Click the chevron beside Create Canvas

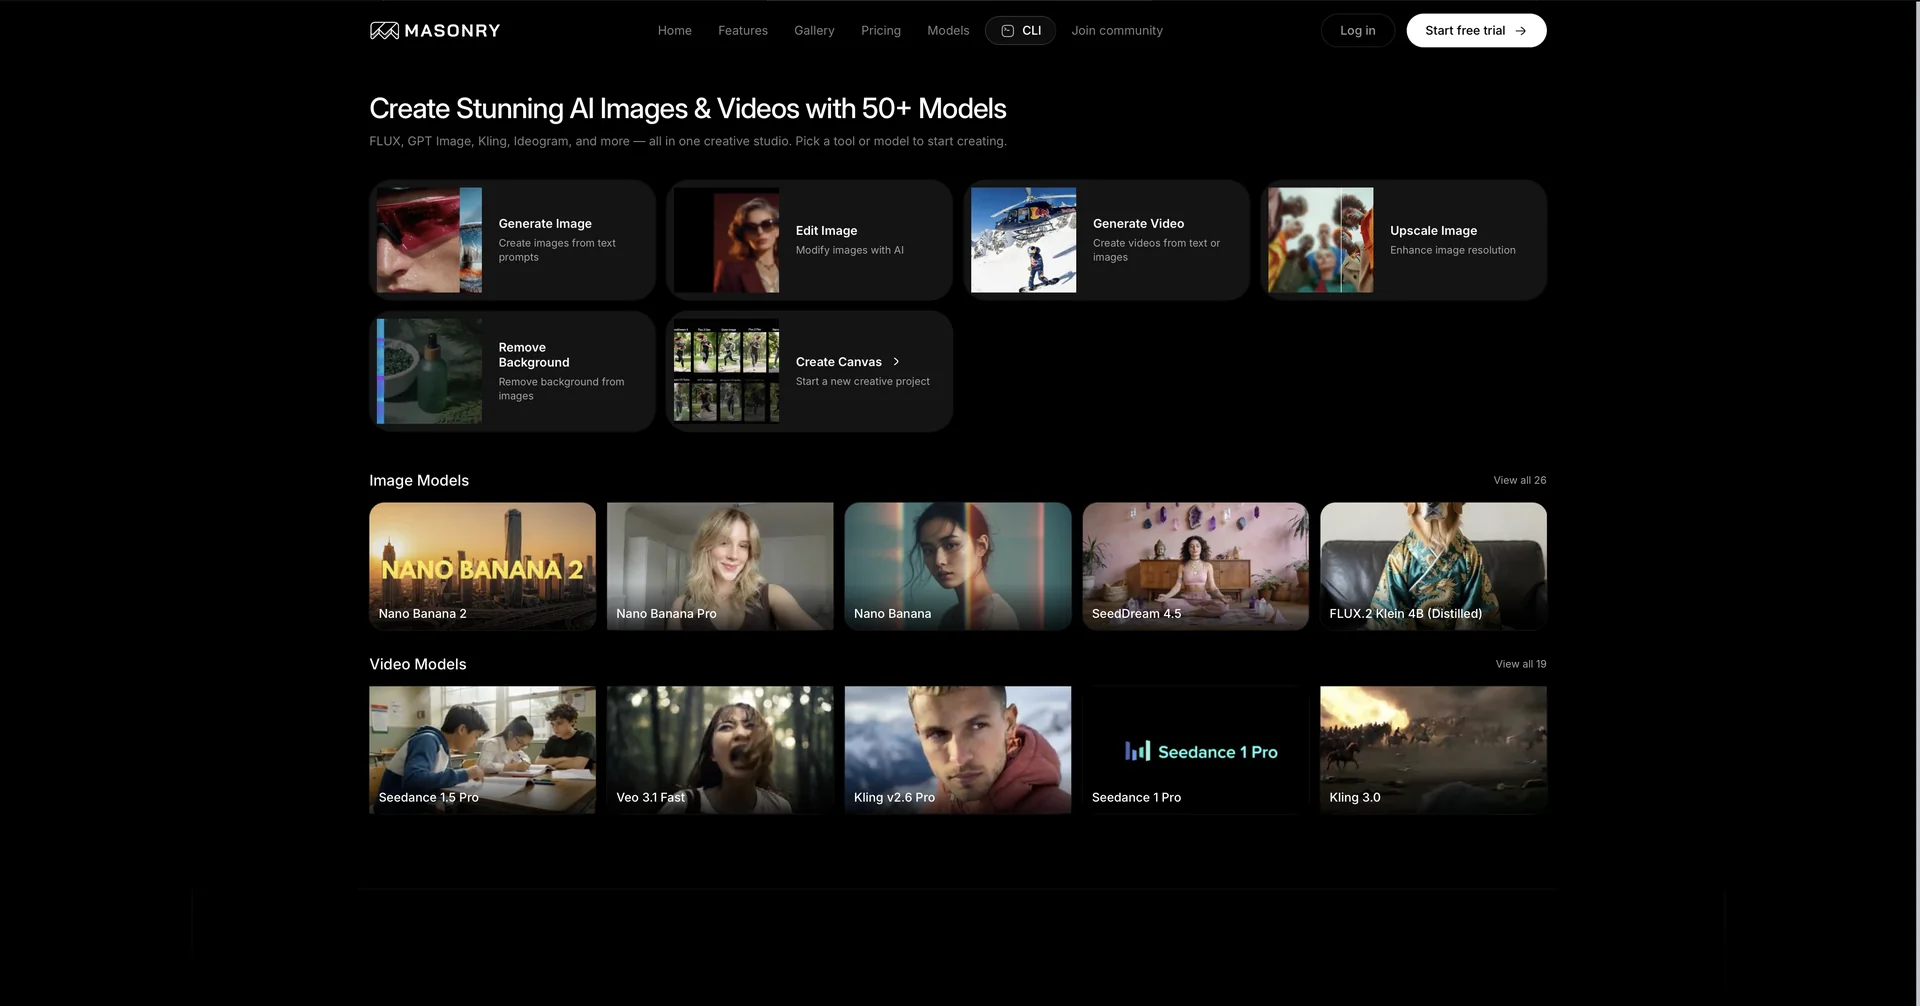(896, 362)
